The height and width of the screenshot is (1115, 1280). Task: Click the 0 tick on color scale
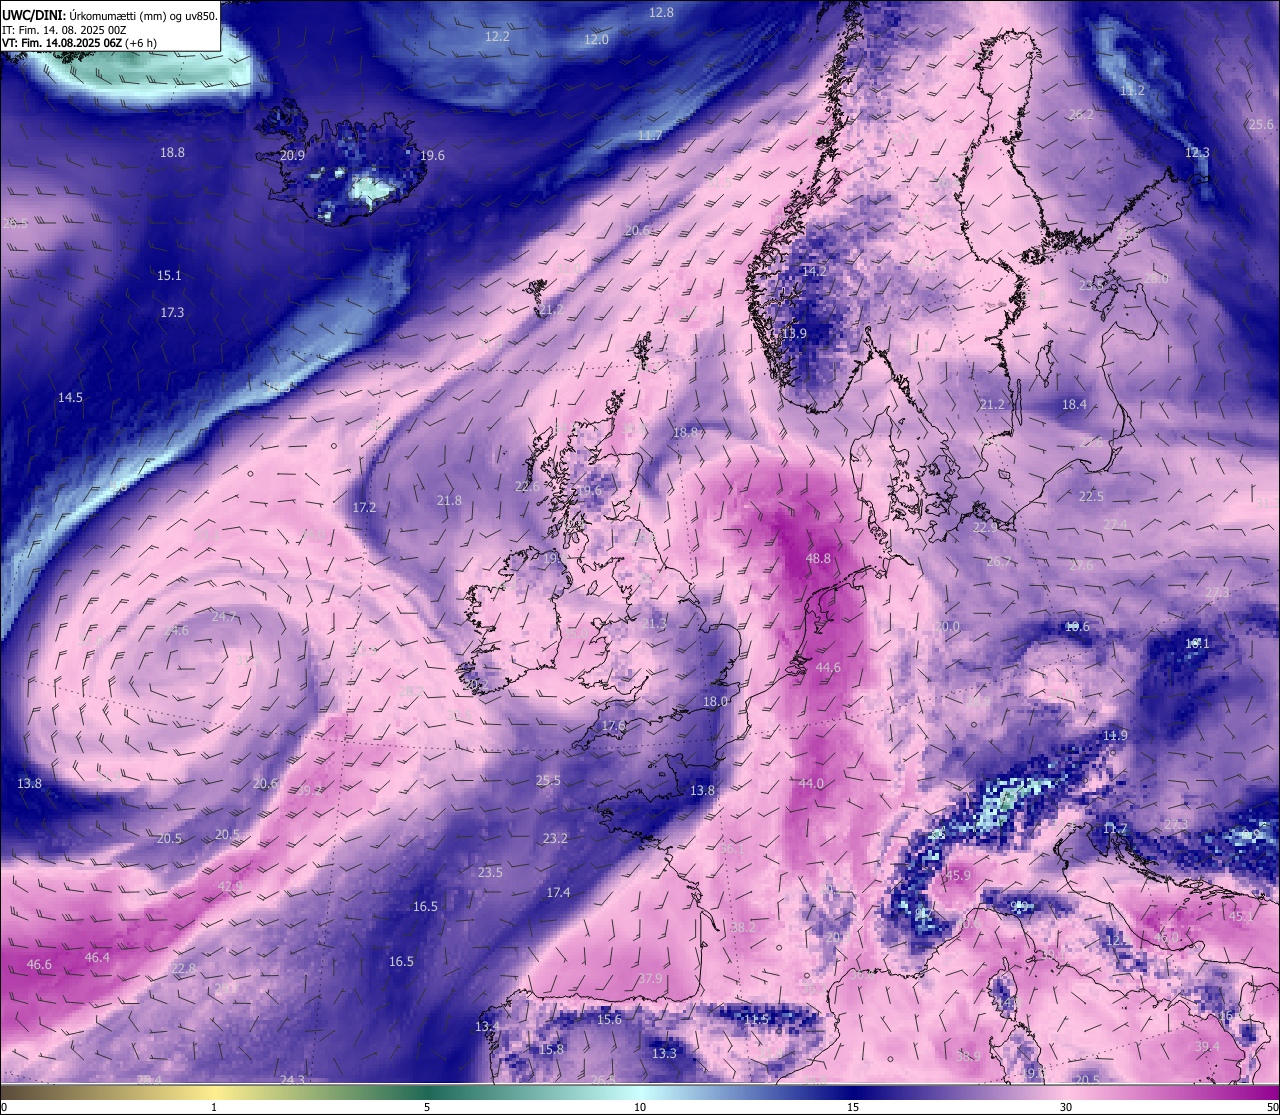pos(4,1108)
